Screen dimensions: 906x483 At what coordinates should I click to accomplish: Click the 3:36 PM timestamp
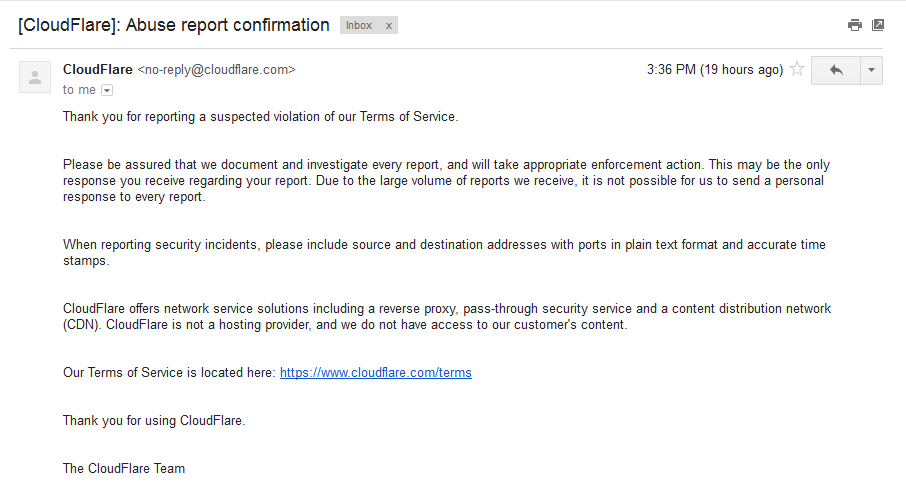(714, 70)
